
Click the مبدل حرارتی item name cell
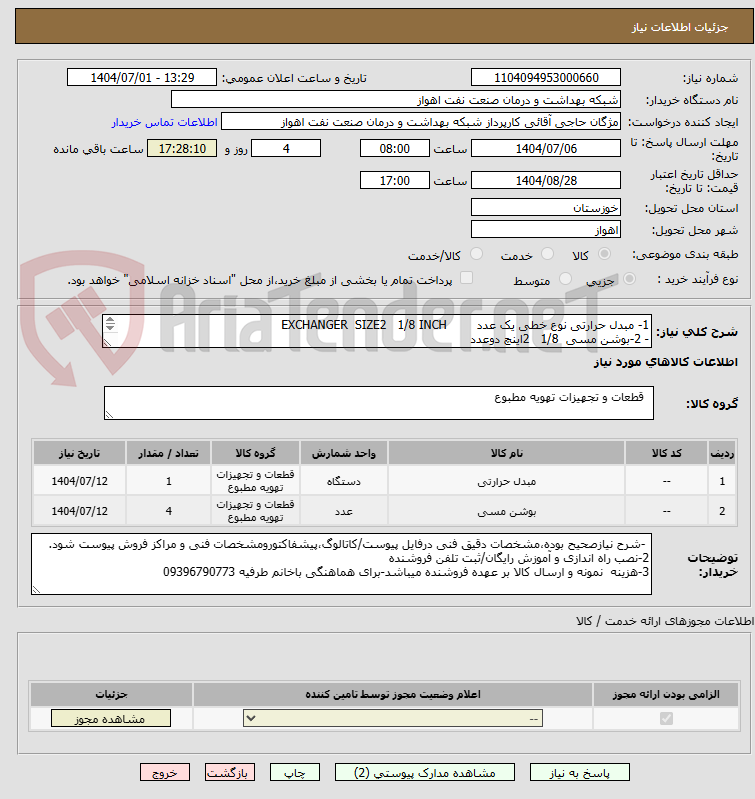pos(506,481)
